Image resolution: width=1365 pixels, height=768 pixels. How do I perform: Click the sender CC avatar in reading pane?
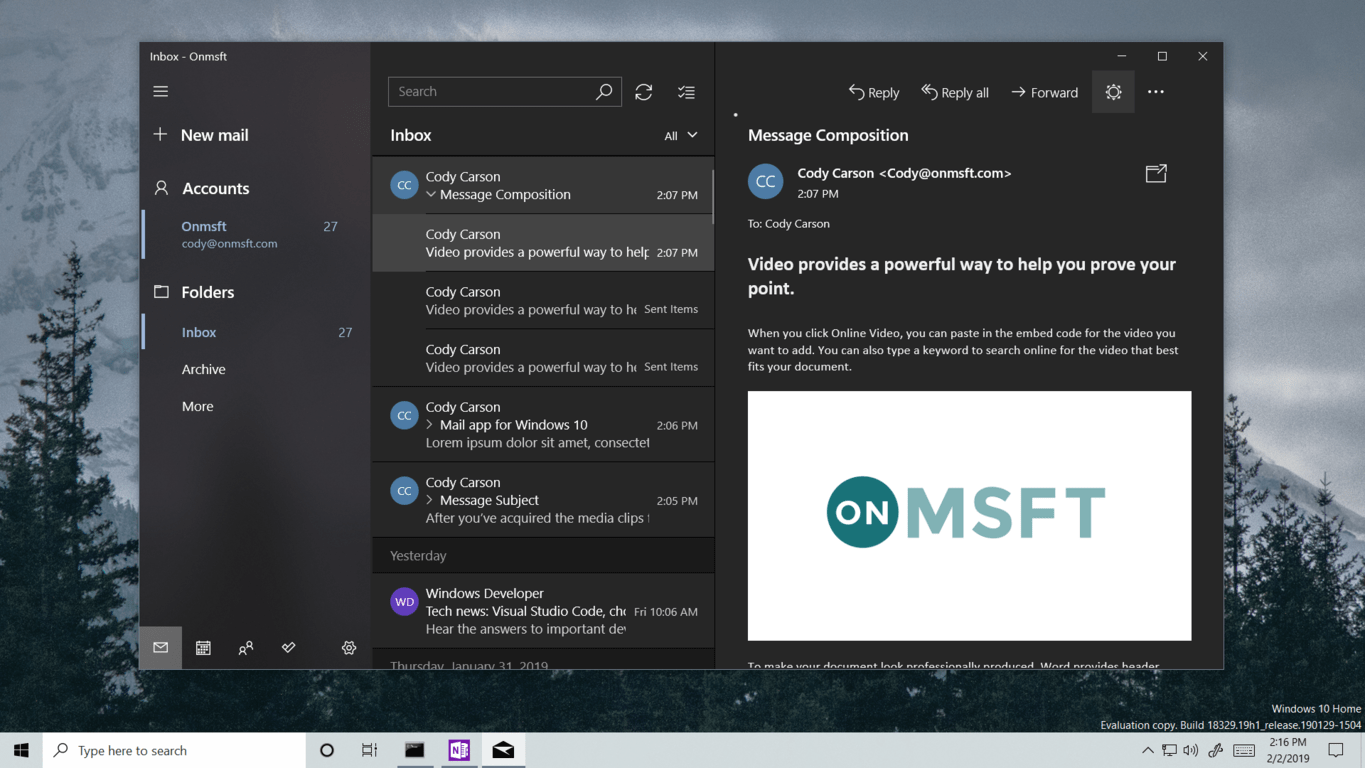coord(766,181)
